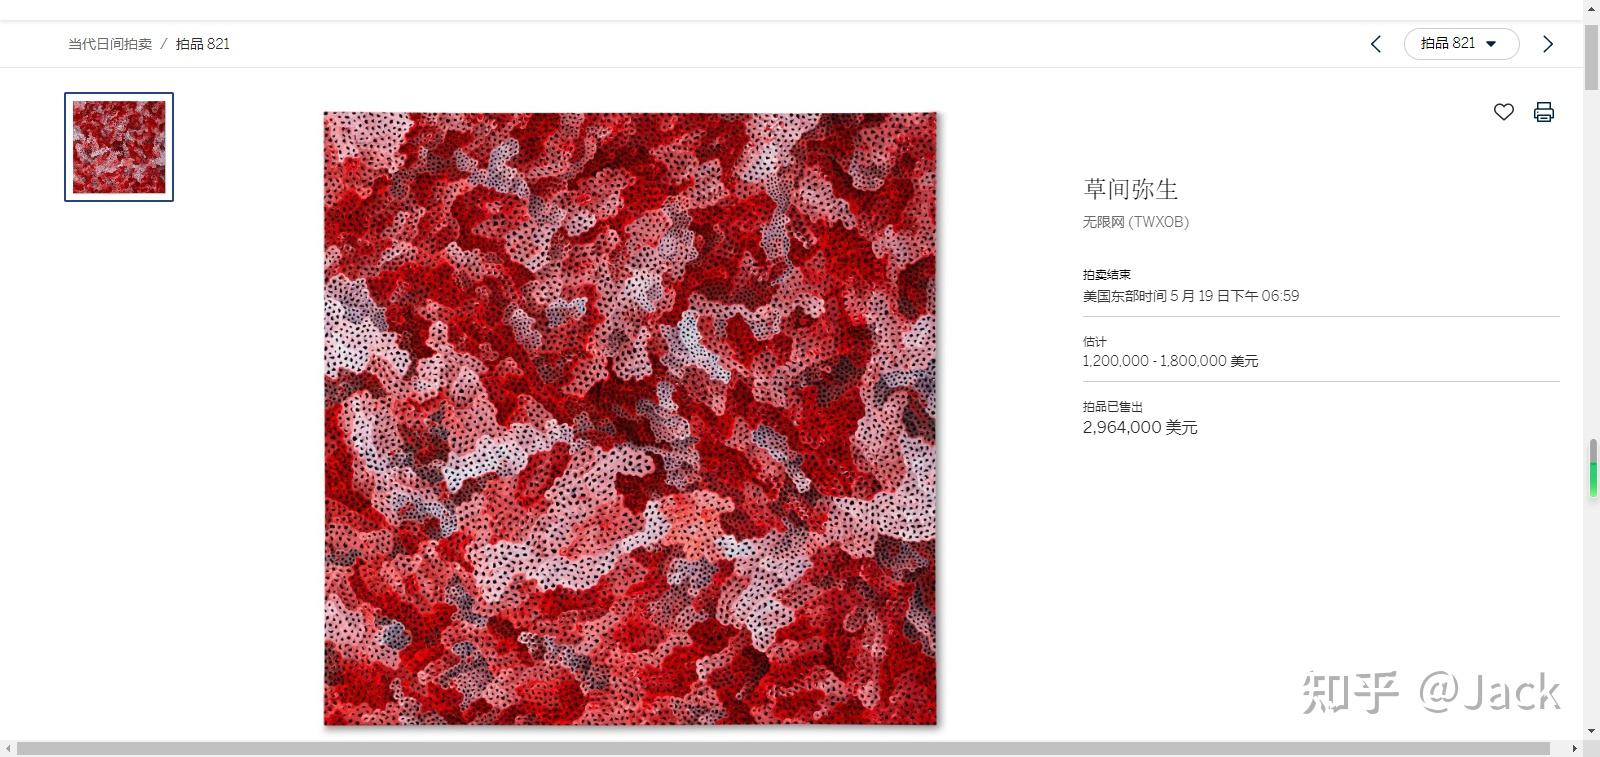Click the scroll left arrow
The image size is (1600, 757).
click(x=8, y=748)
